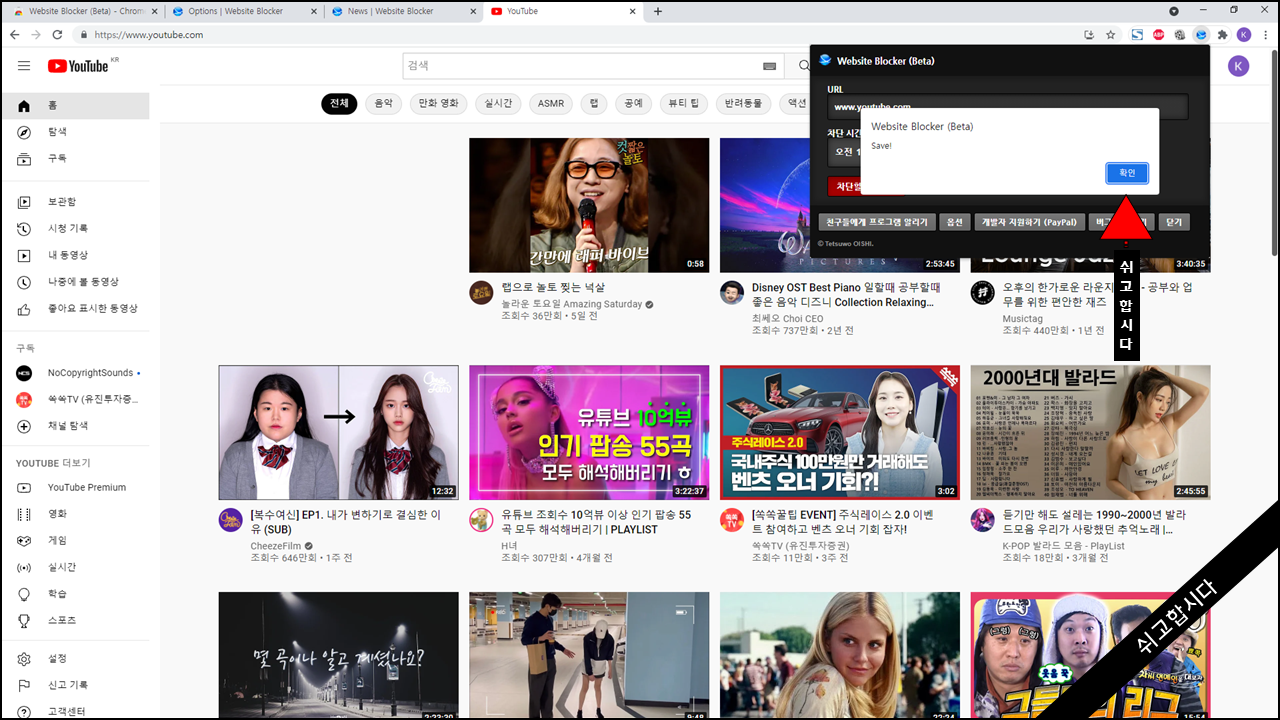Open a new browser tab
The height and width of the screenshot is (720, 1280).
click(657, 11)
